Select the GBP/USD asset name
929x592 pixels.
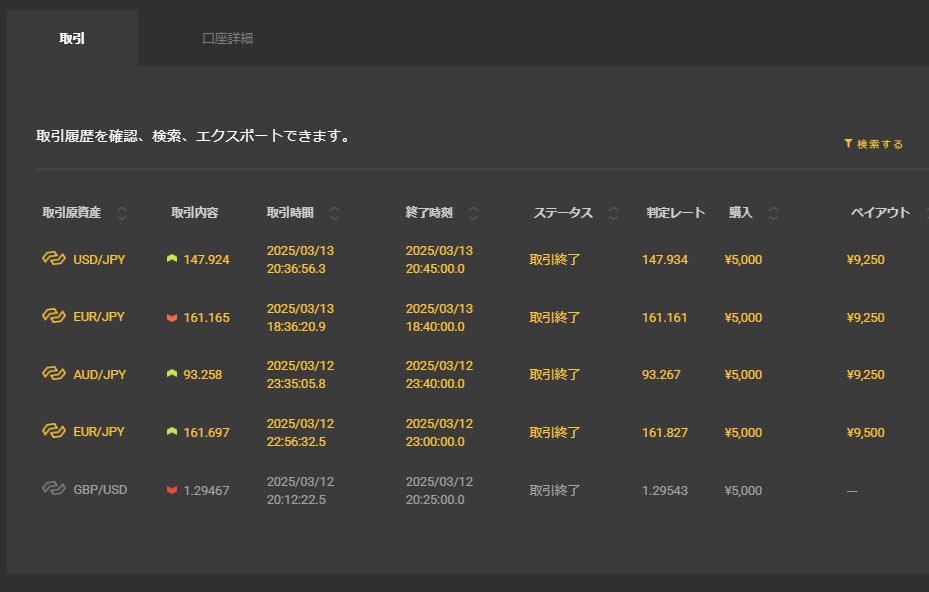tap(100, 490)
